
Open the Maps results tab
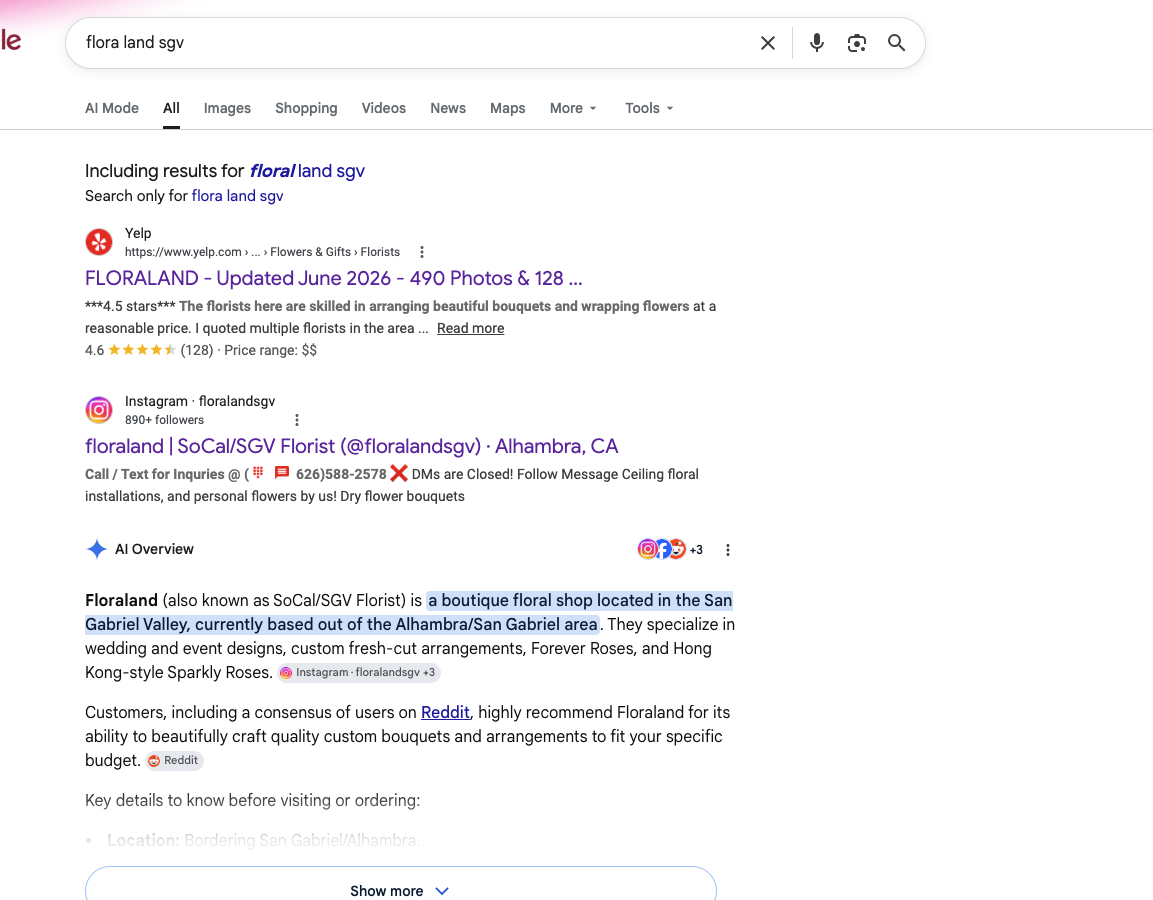[507, 108]
